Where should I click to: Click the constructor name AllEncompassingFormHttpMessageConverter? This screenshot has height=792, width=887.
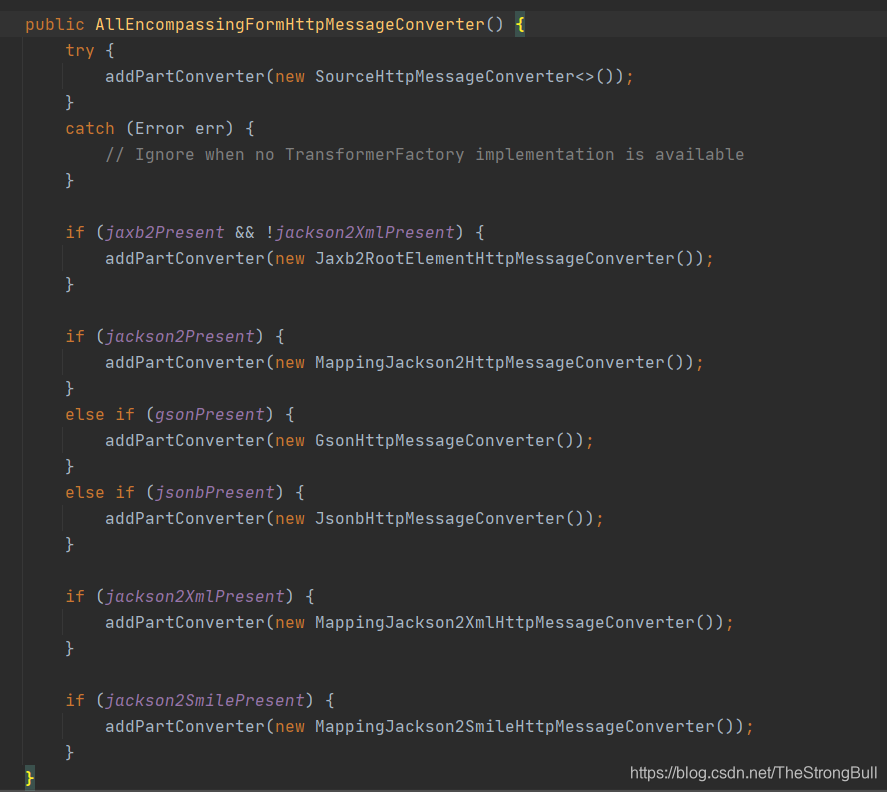[290, 24]
